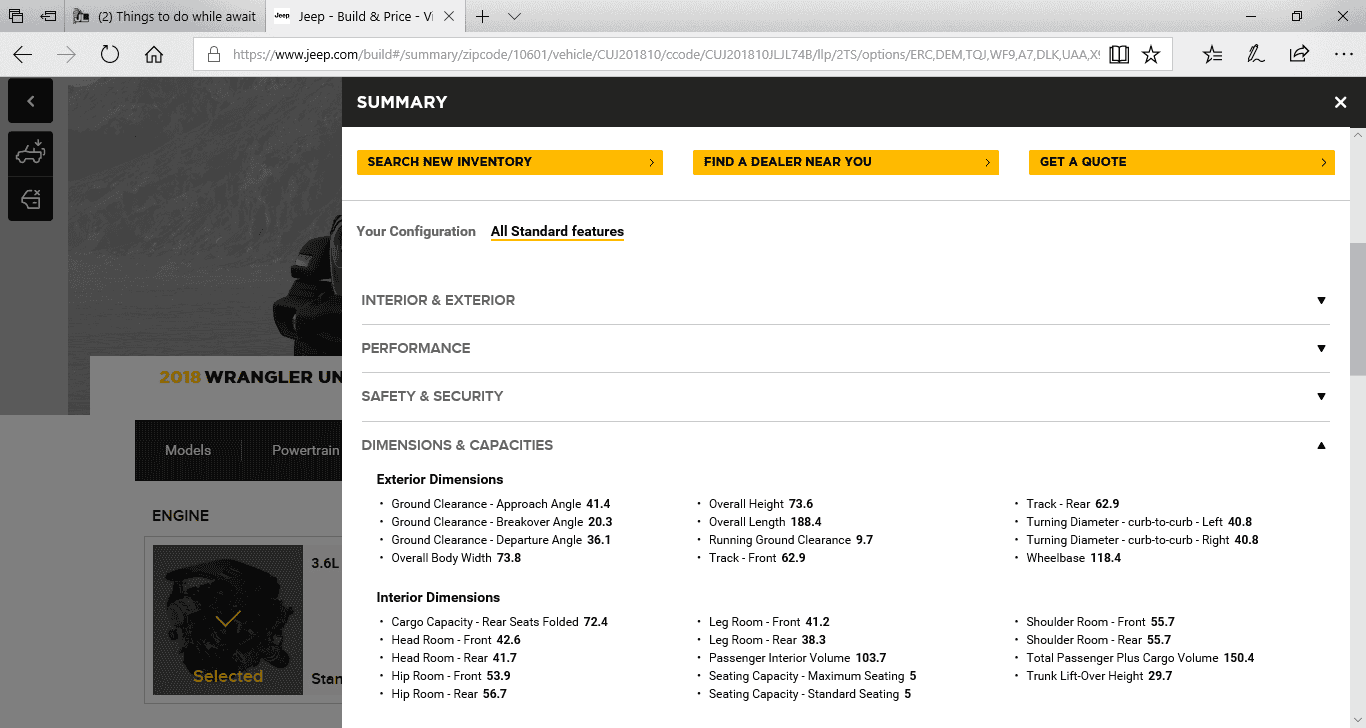
Task: Expand the Performance section
Action: [x=846, y=348]
